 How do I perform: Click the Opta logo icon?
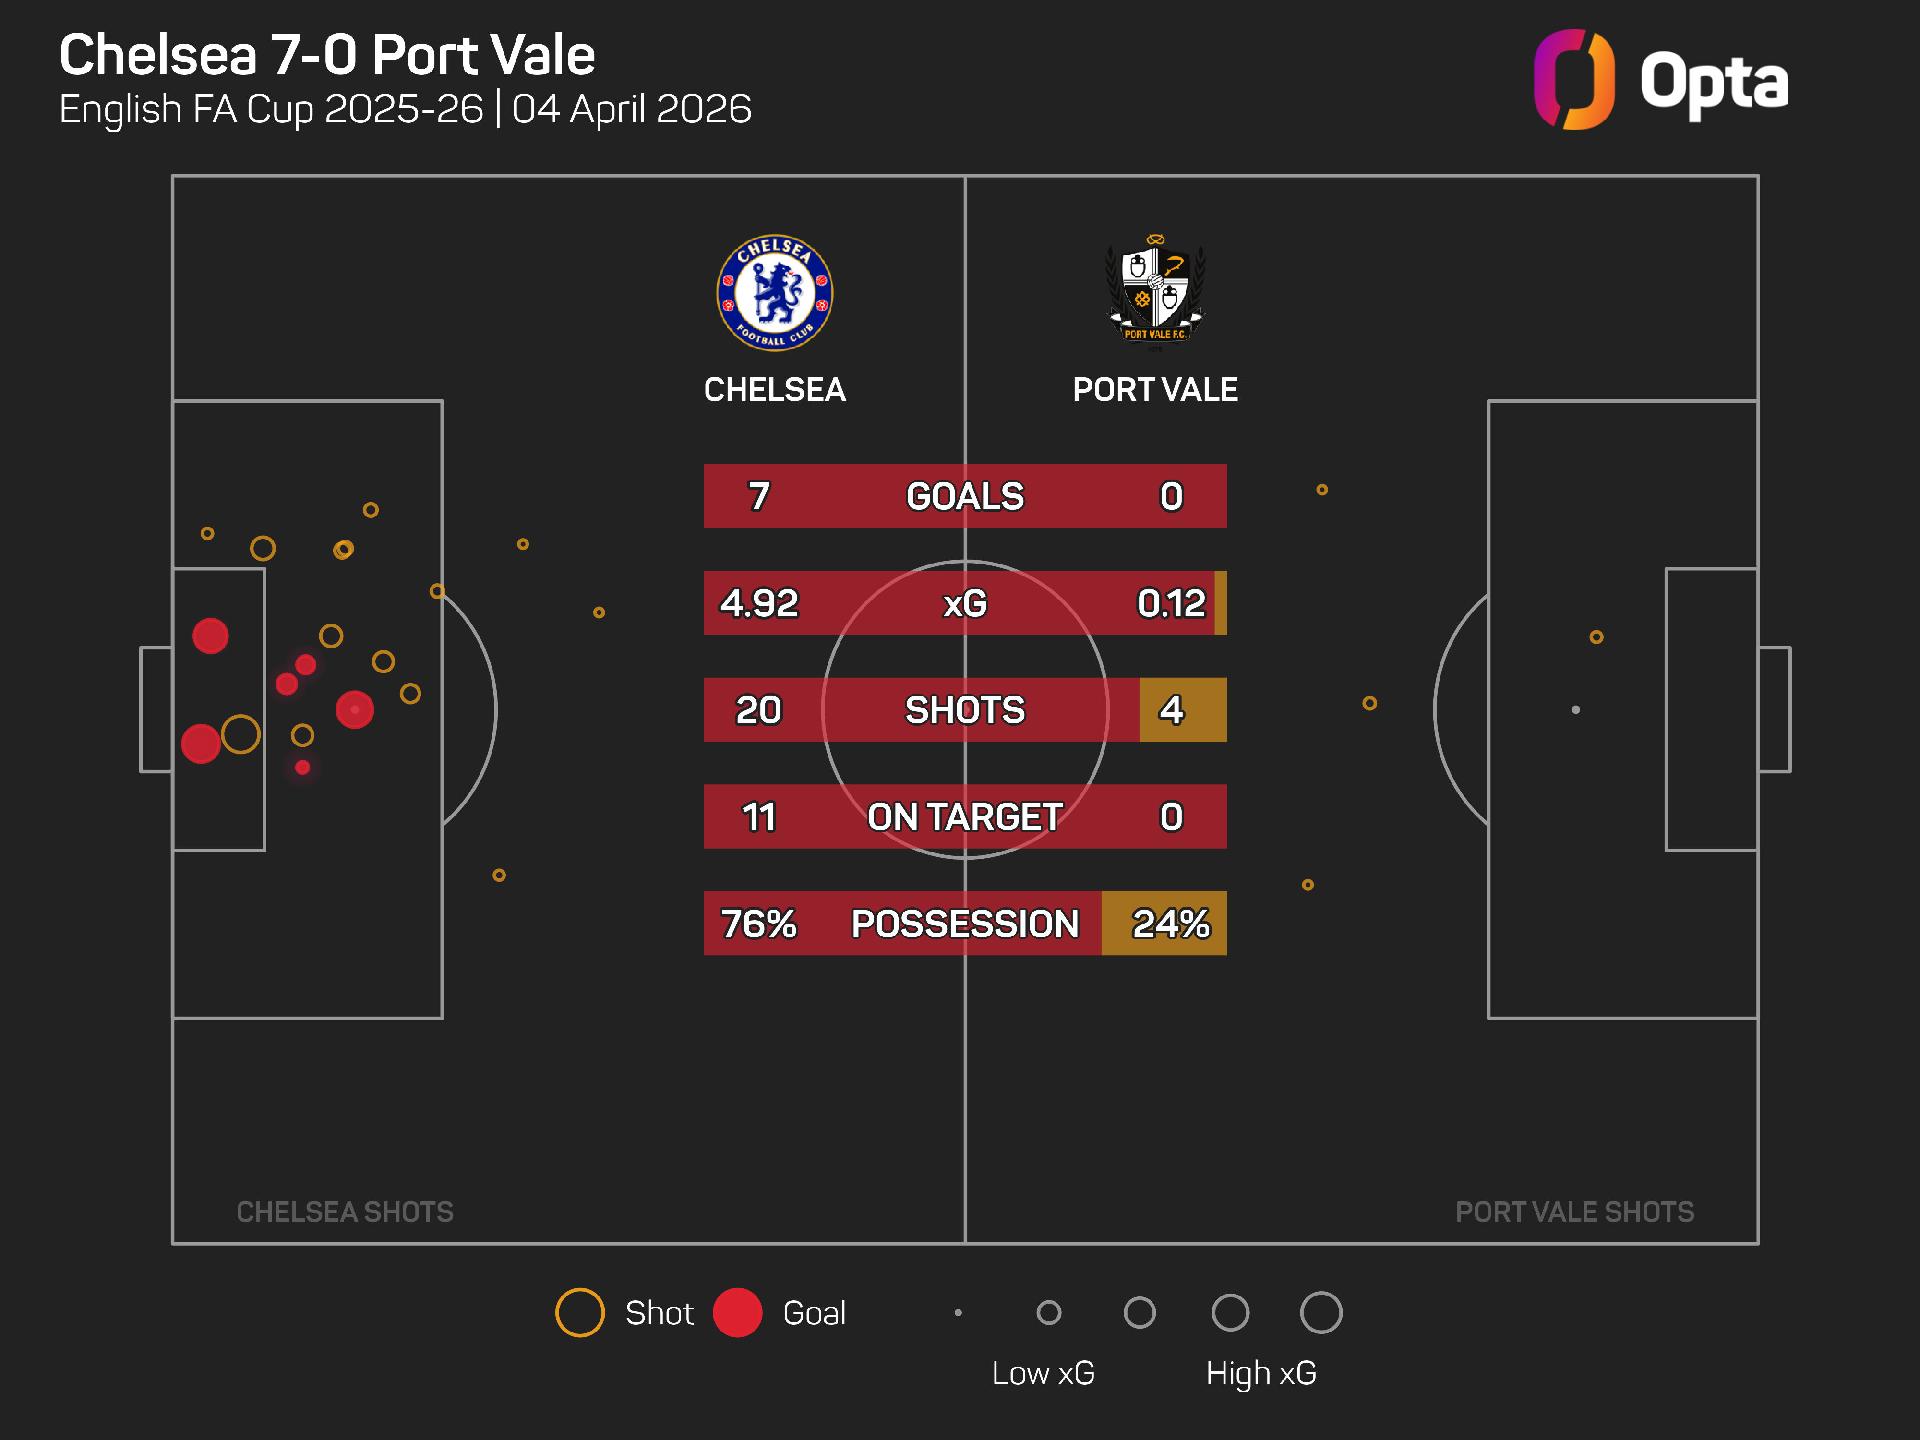pos(1574,80)
